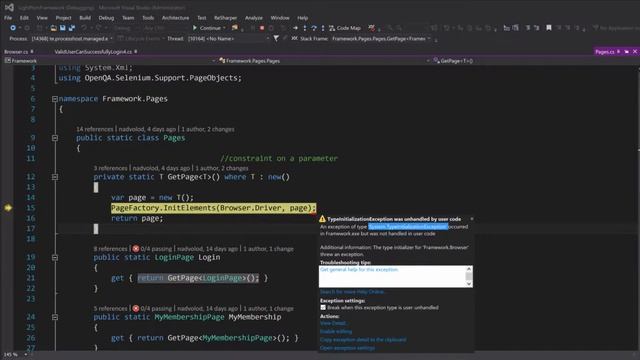Click Copy exception detail to the clipboard
The width and height of the screenshot is (640, 360).
(363, 340)
